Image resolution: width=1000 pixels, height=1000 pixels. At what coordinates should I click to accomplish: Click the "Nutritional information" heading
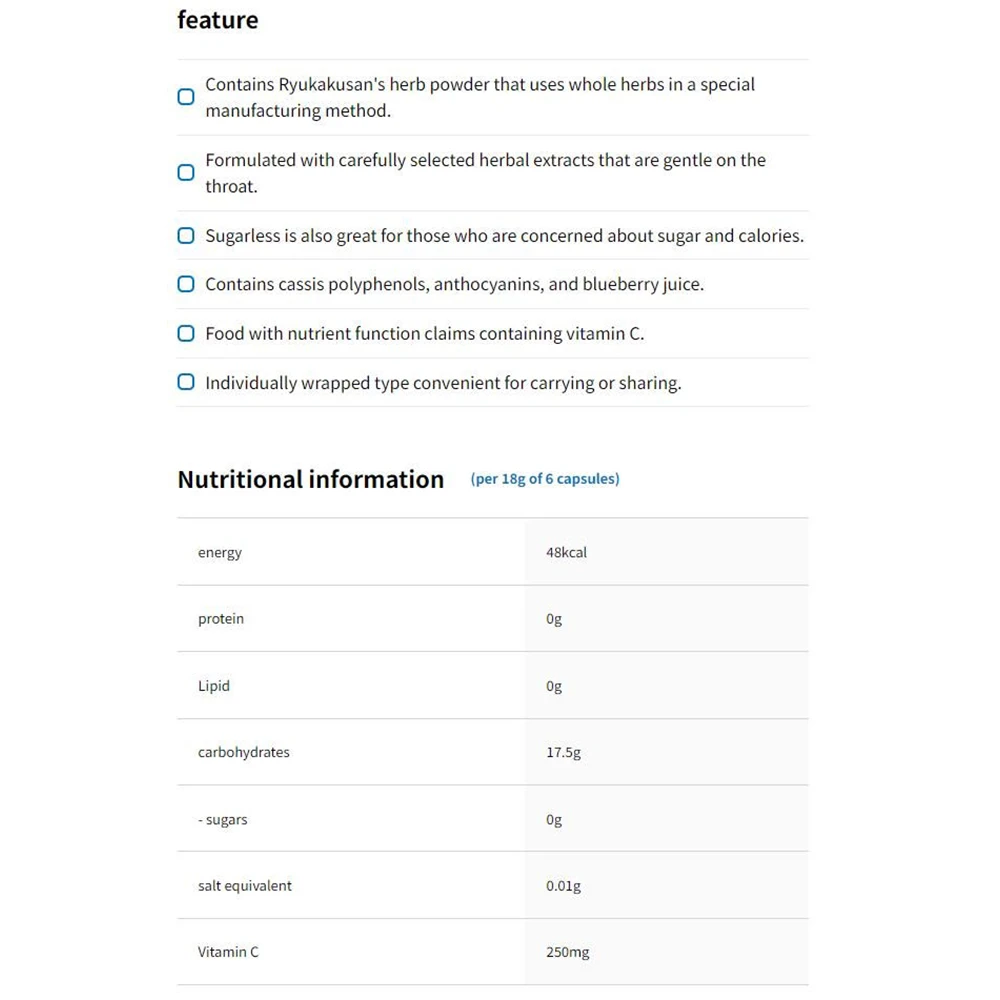click(x=310, y=479)
